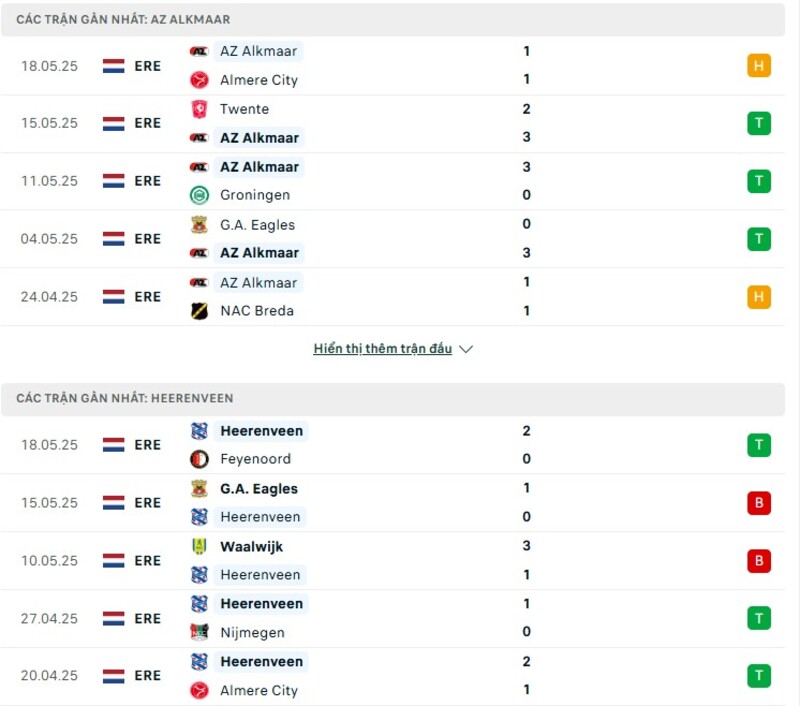
Task: Open the Feyenoord team crest
Action: [200, 459]
